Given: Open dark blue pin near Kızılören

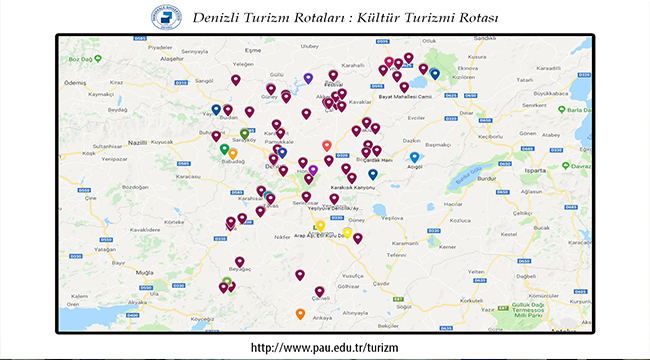Looking at the screenshot, I should pos(434,74).
